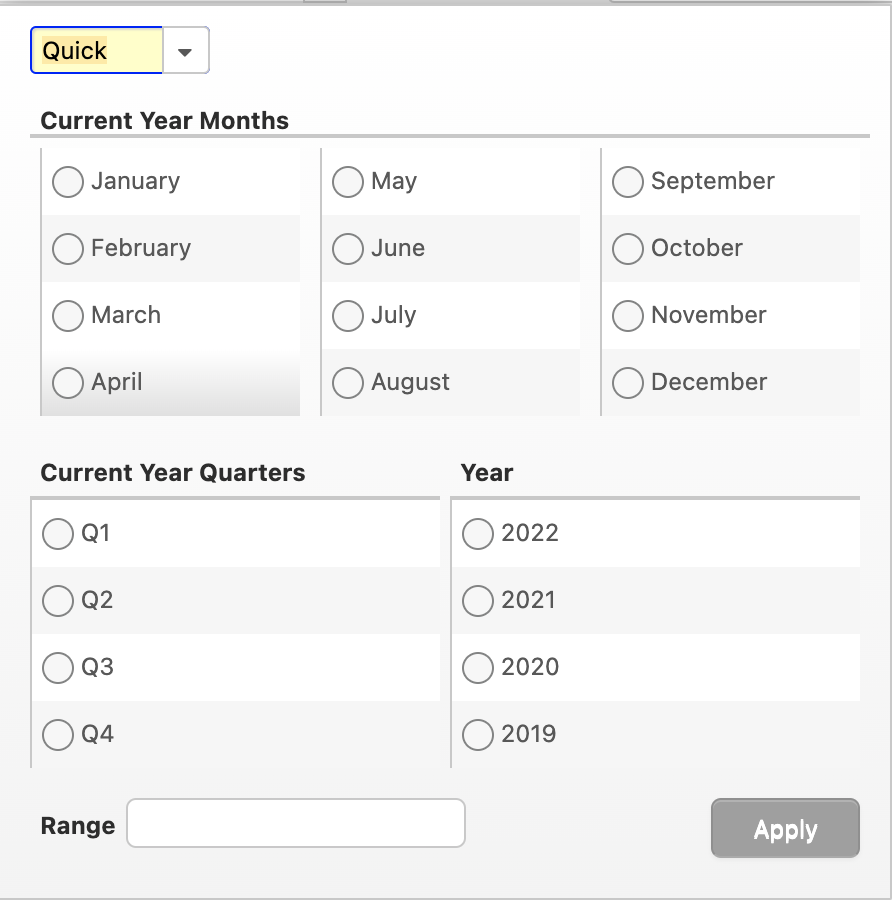
Task: Select the February radio button
Action: coord(68,248)
